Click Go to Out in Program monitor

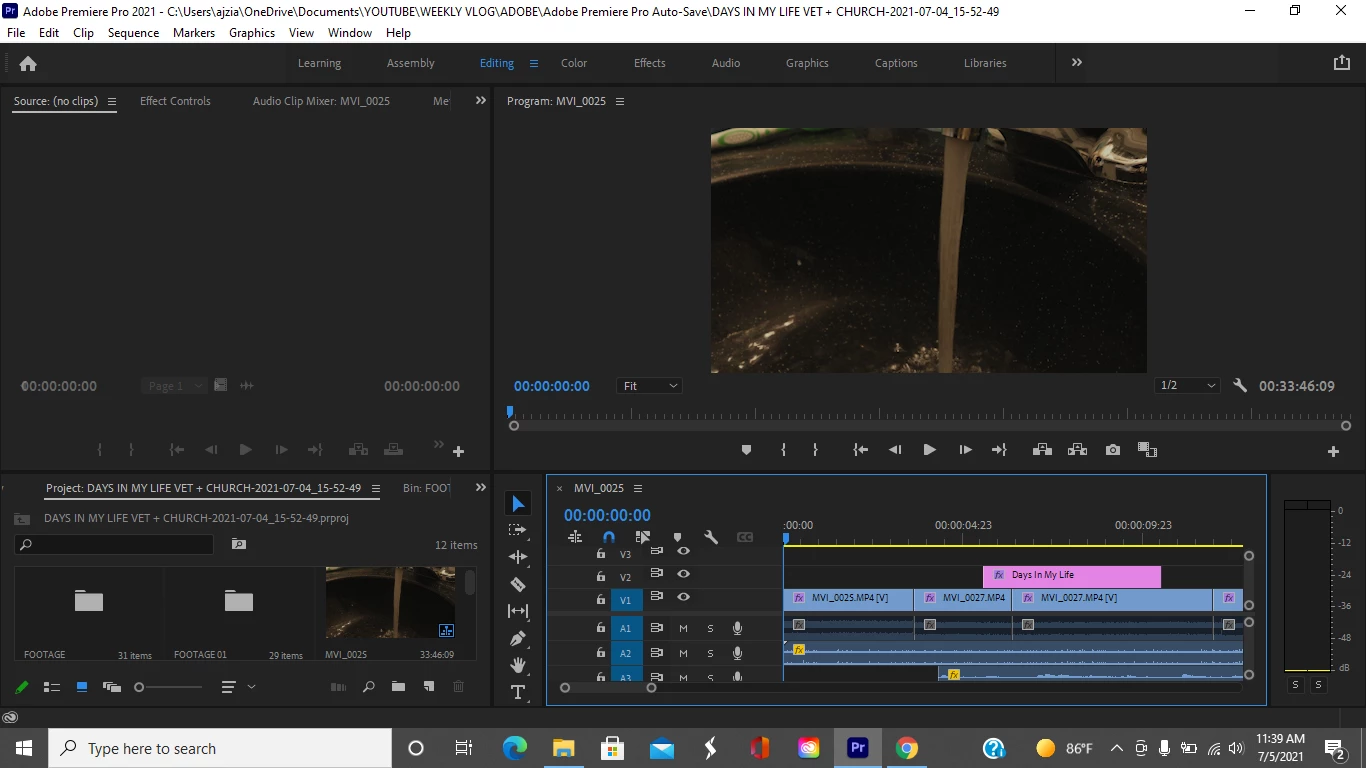[x=999, y=450]
